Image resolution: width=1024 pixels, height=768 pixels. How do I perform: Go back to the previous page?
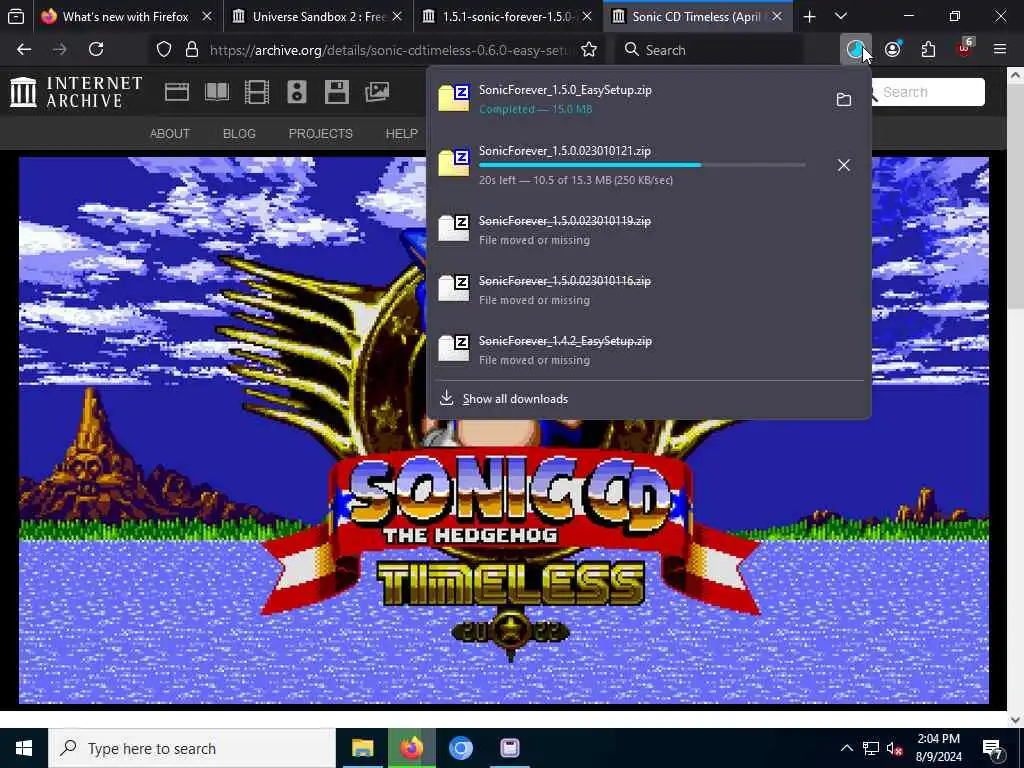24,50
